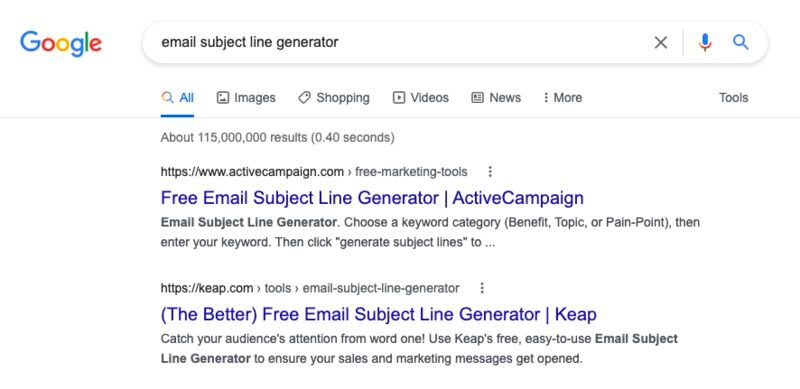Image resolution: width=800 pixels, height=389 pixels.
Task: Click the blue magnifying glass search button
Action: point(741,42)
